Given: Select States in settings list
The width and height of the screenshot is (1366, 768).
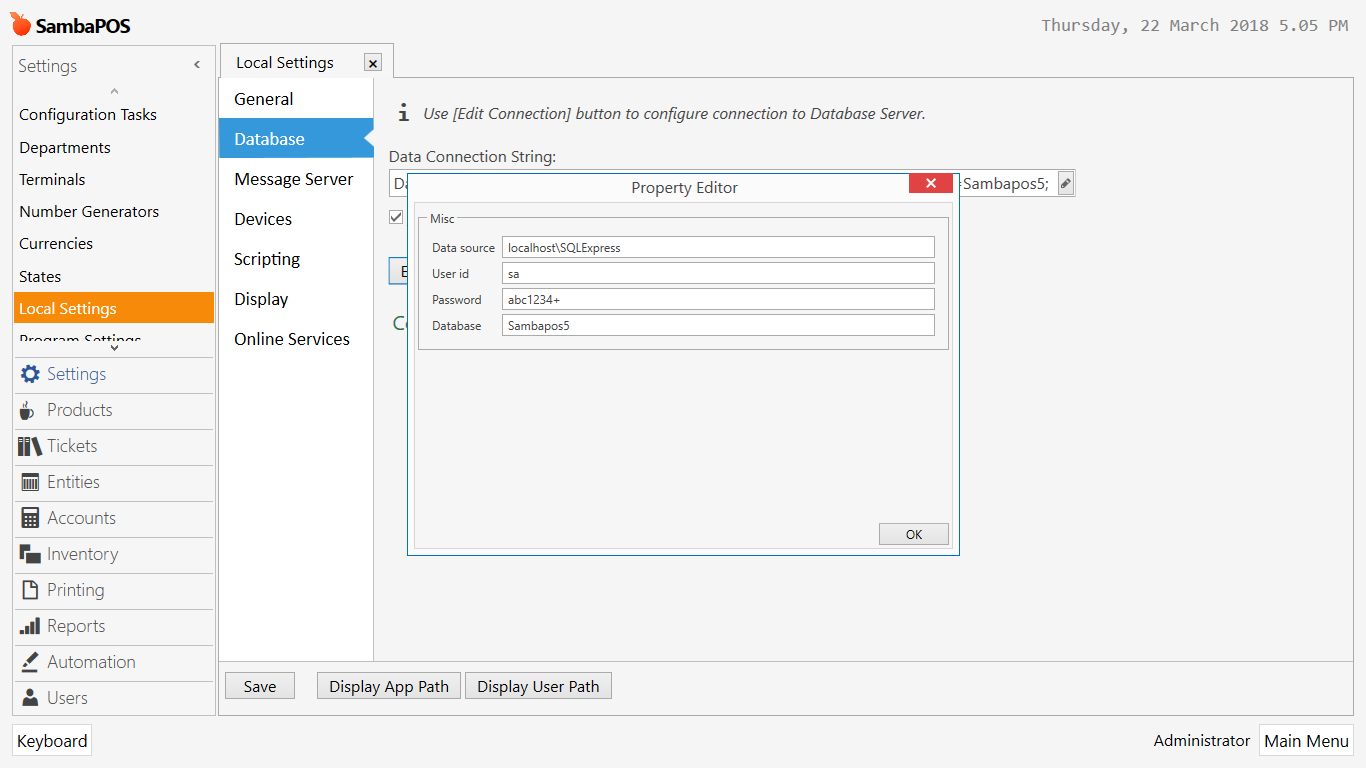Looking at the screenshot, I should (114, 276).
